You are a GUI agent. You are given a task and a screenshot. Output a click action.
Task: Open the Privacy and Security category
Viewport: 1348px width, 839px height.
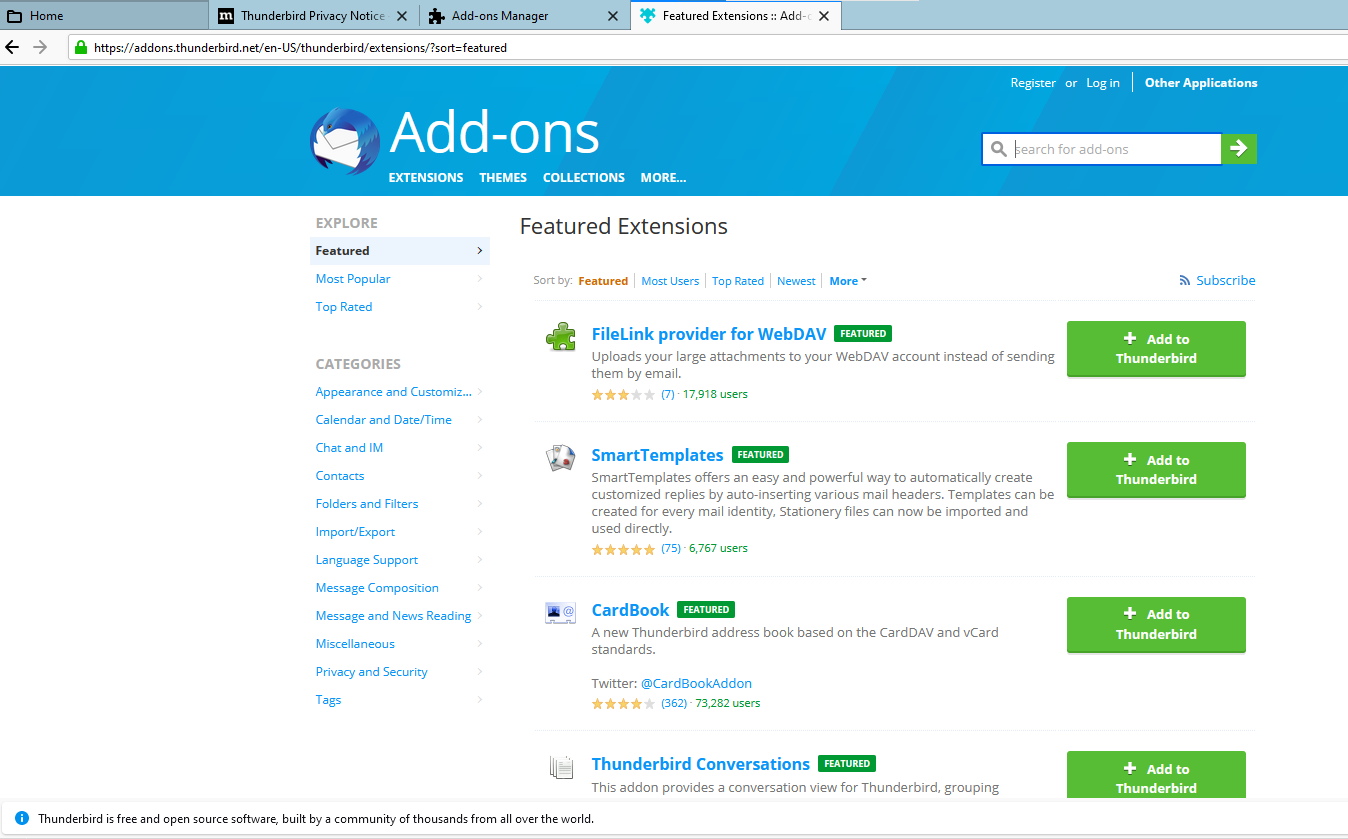click(x=400, y=672)
